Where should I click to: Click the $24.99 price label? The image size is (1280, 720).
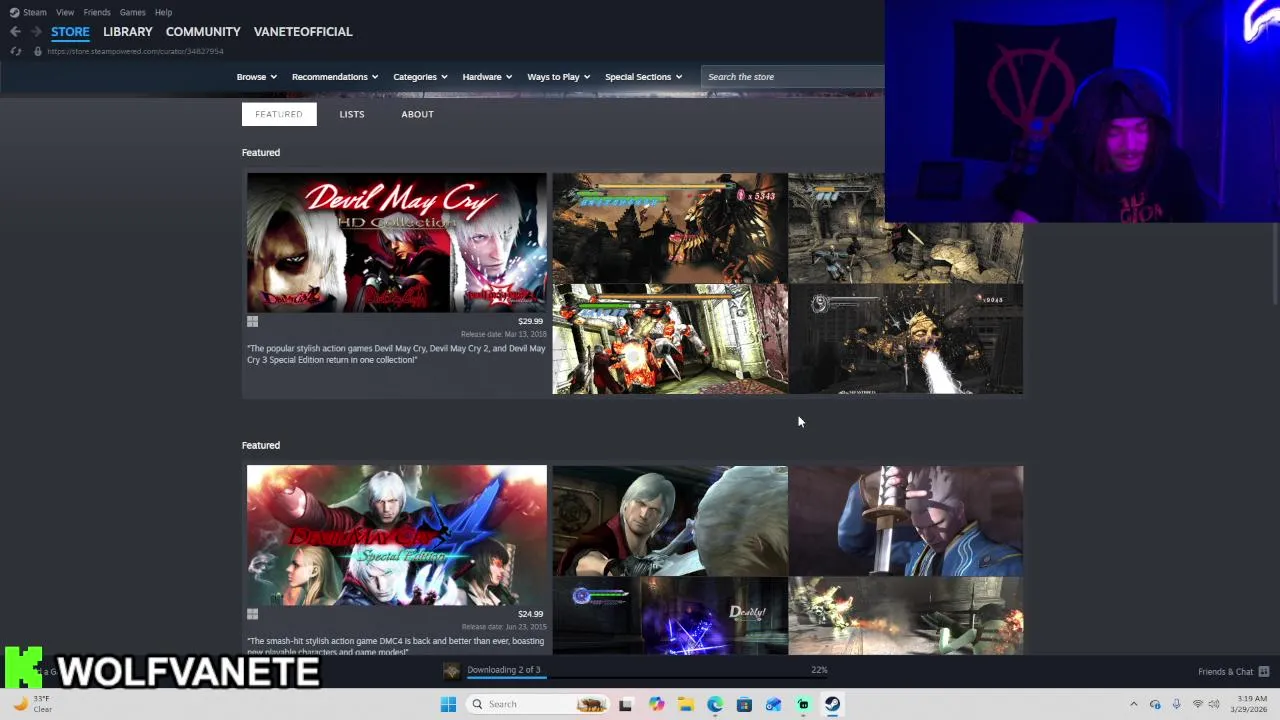(x=530, y=614)
